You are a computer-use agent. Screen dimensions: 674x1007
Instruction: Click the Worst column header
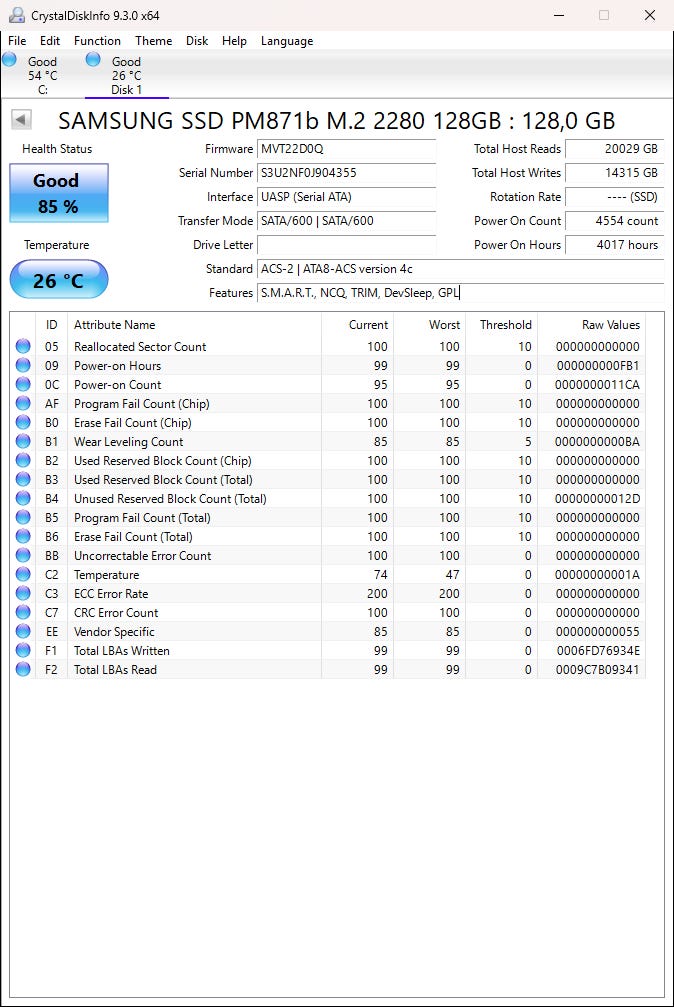pyautogui.click(x=429, y=325)
